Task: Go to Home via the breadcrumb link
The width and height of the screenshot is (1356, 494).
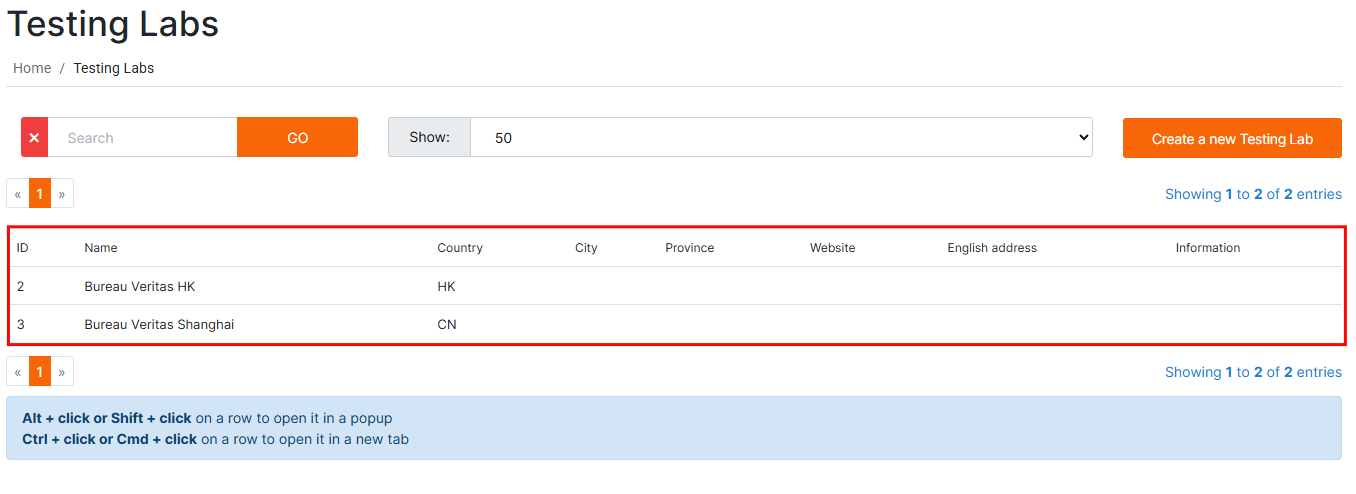Action: click(x=32, y=68)
